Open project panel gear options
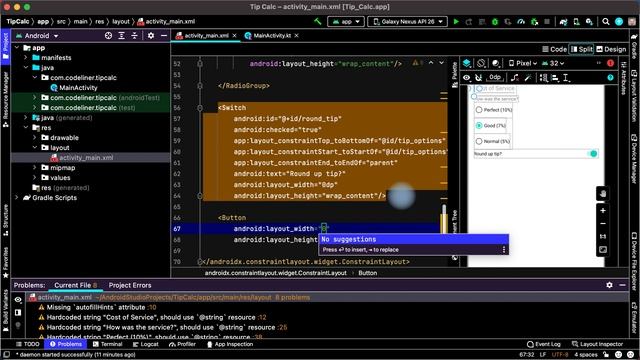The image size is (640, 360). click(x=151, y=36)
